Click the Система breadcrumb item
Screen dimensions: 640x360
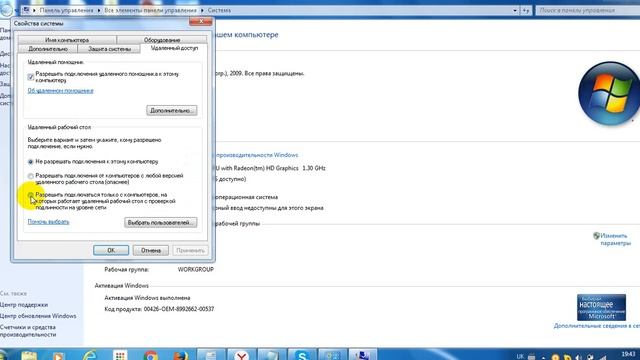[219, 10]
